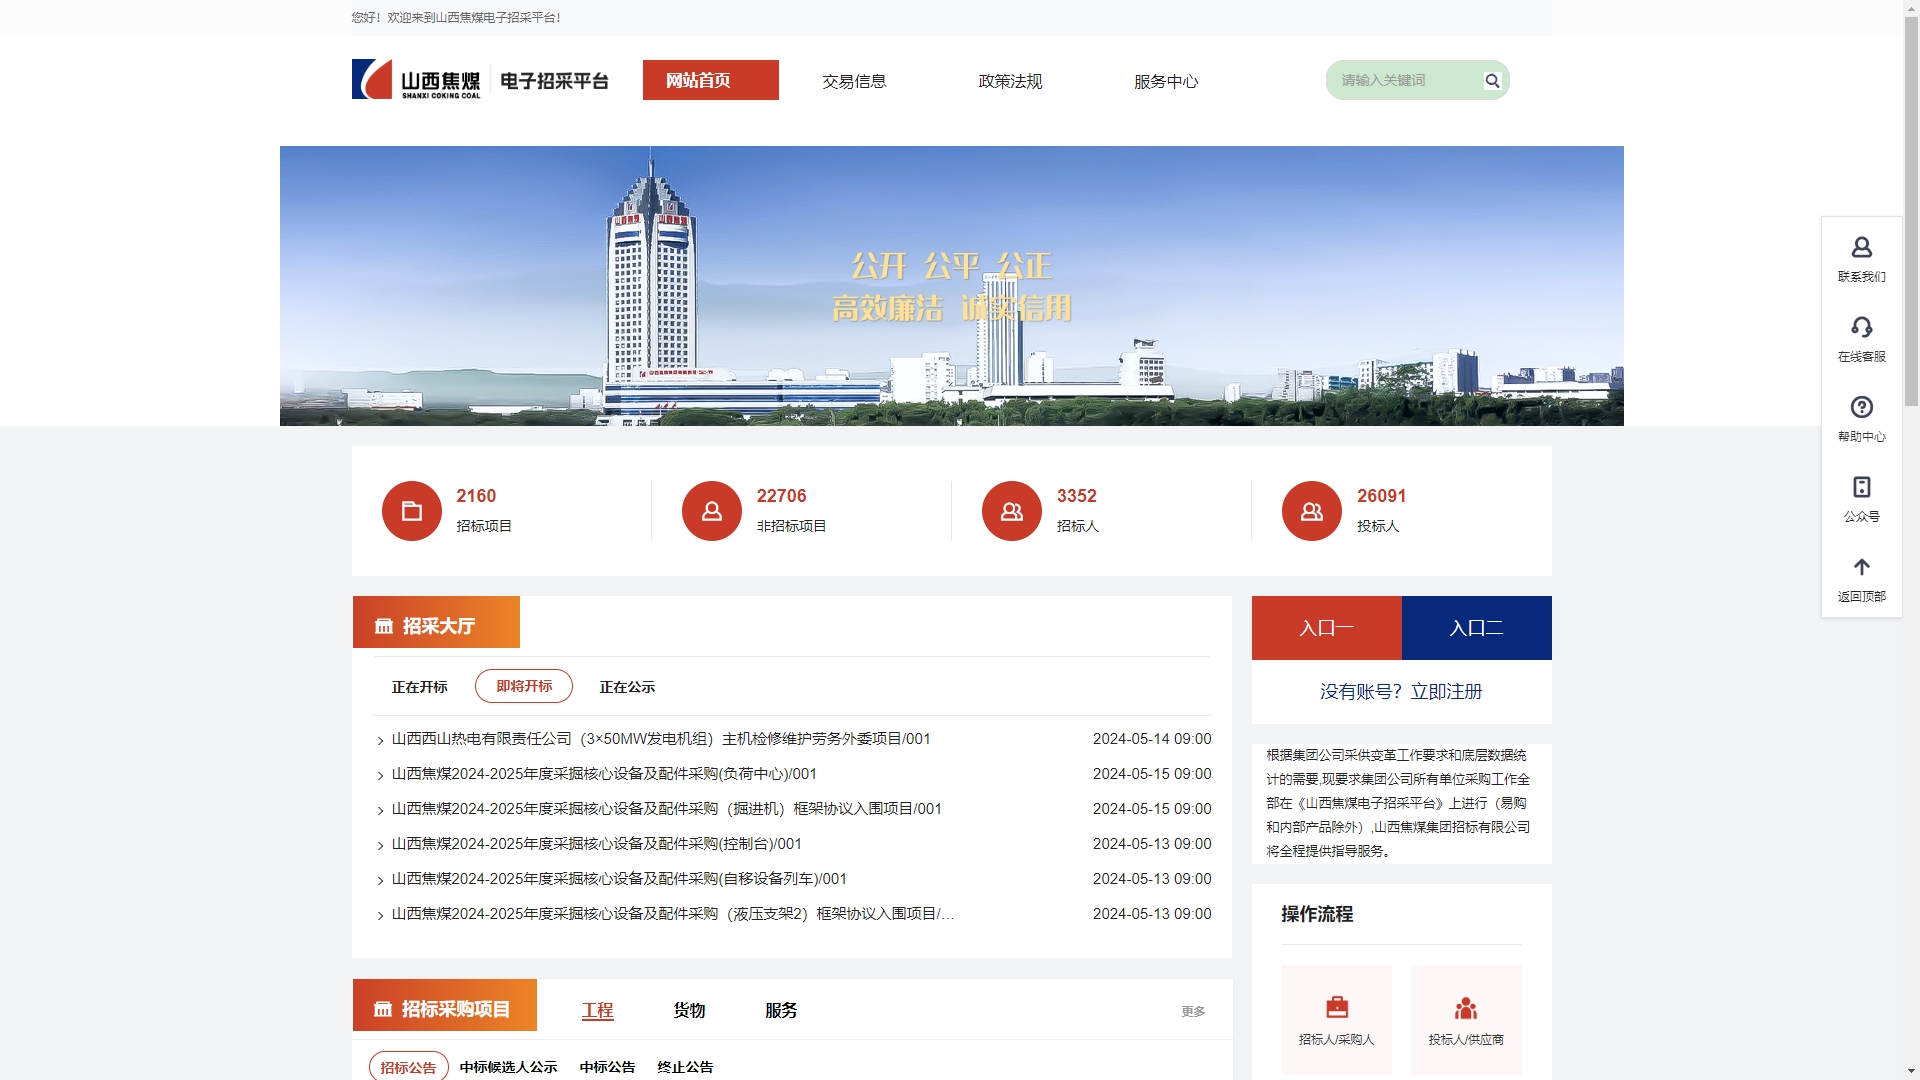Image resolution: width=1920 pixels, height=1080 pixels.
Task: Select the 正在公示 filter
Action: coord(627,687)
